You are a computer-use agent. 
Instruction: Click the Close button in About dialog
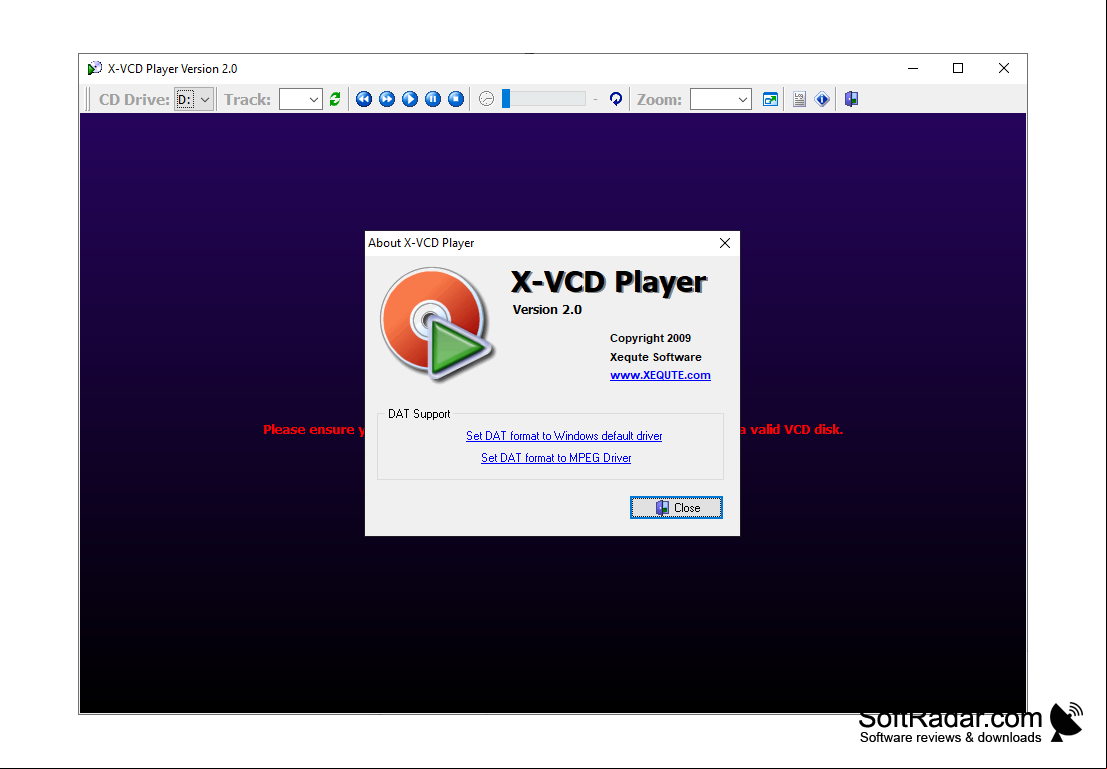coord(676,508)
